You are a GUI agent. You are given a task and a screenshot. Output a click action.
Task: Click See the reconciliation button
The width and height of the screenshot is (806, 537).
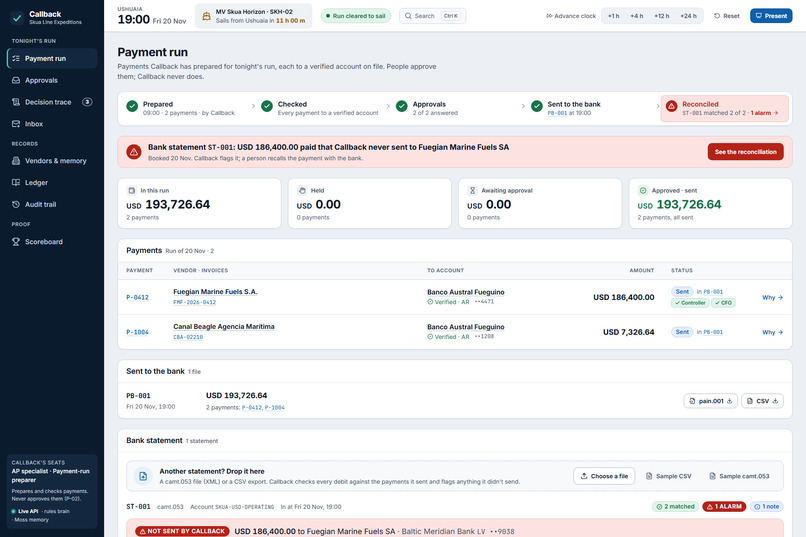coord(745,152)
